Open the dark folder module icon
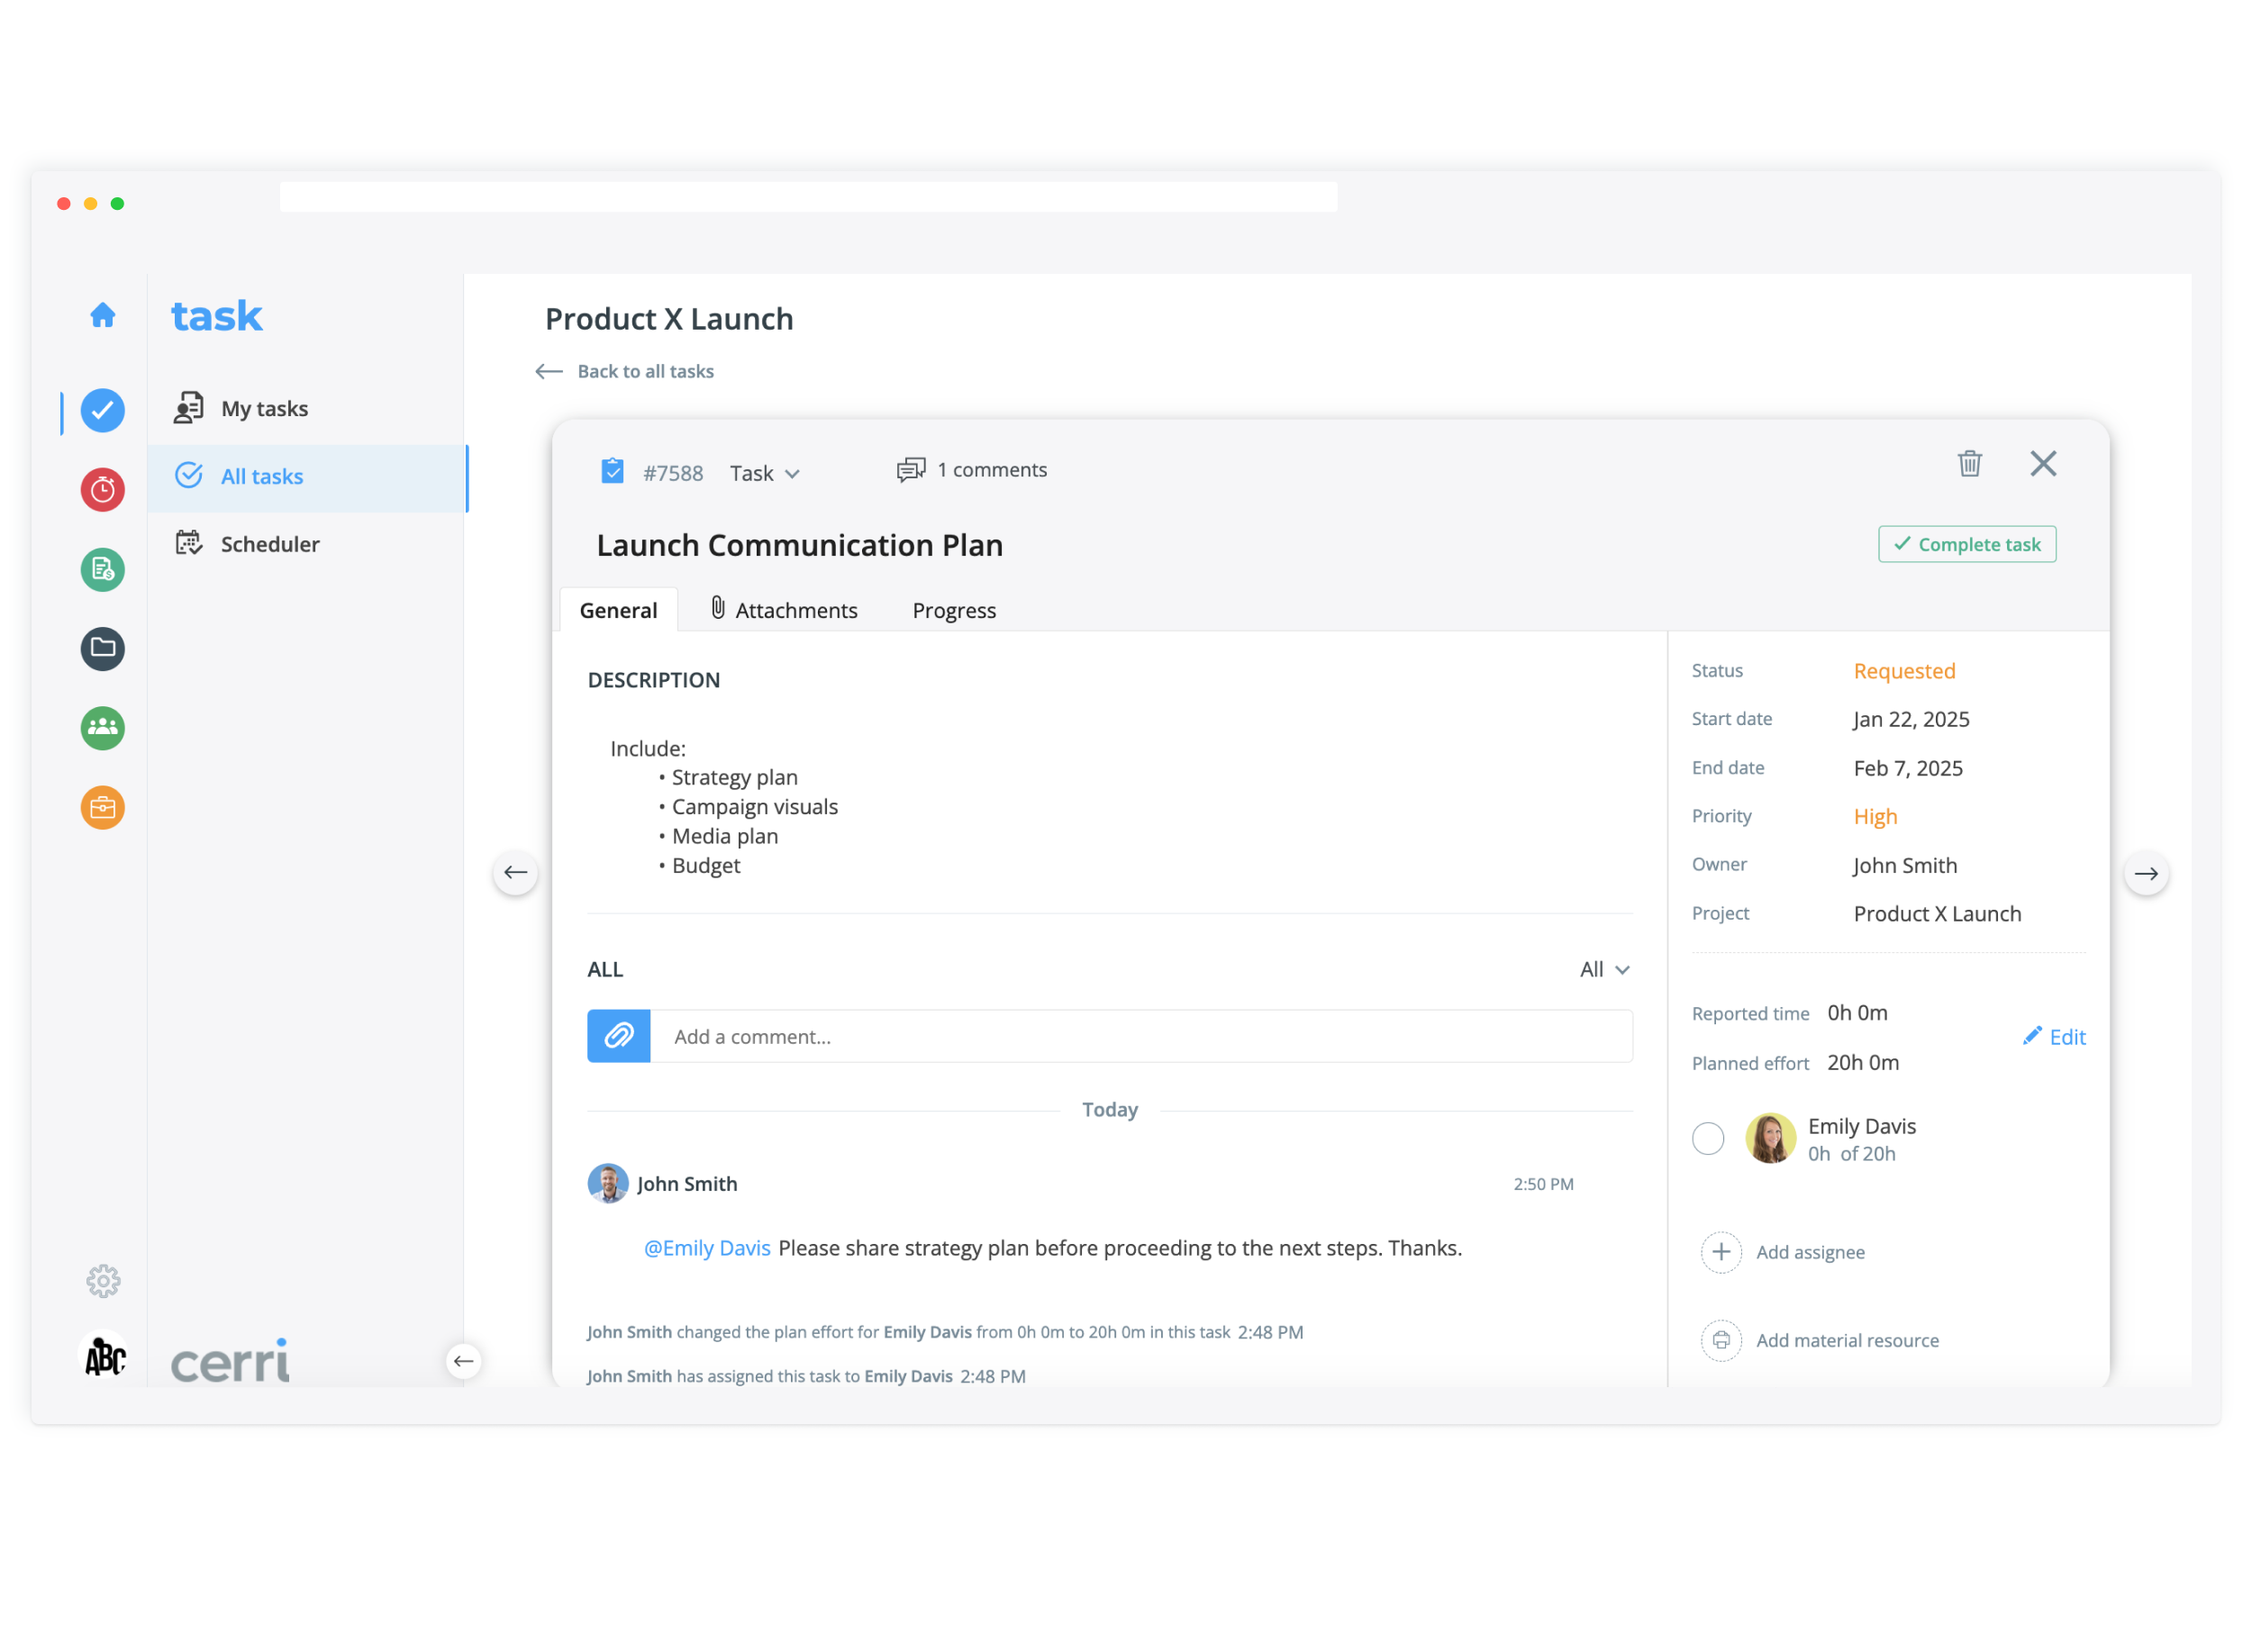Image resolution: width=2252 pixels, height=1652 pixels. [102, 648]
